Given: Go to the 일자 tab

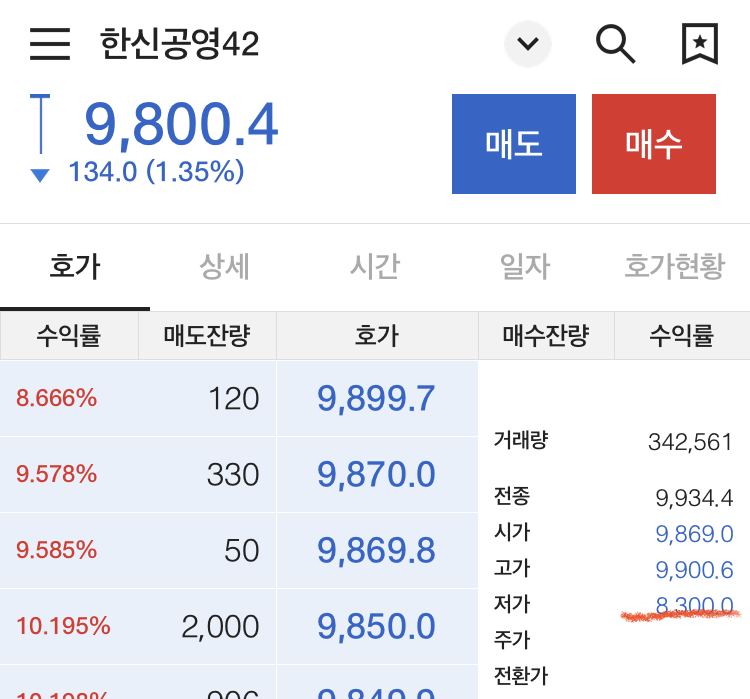Looking at the screenshot, I should [525, 267].
